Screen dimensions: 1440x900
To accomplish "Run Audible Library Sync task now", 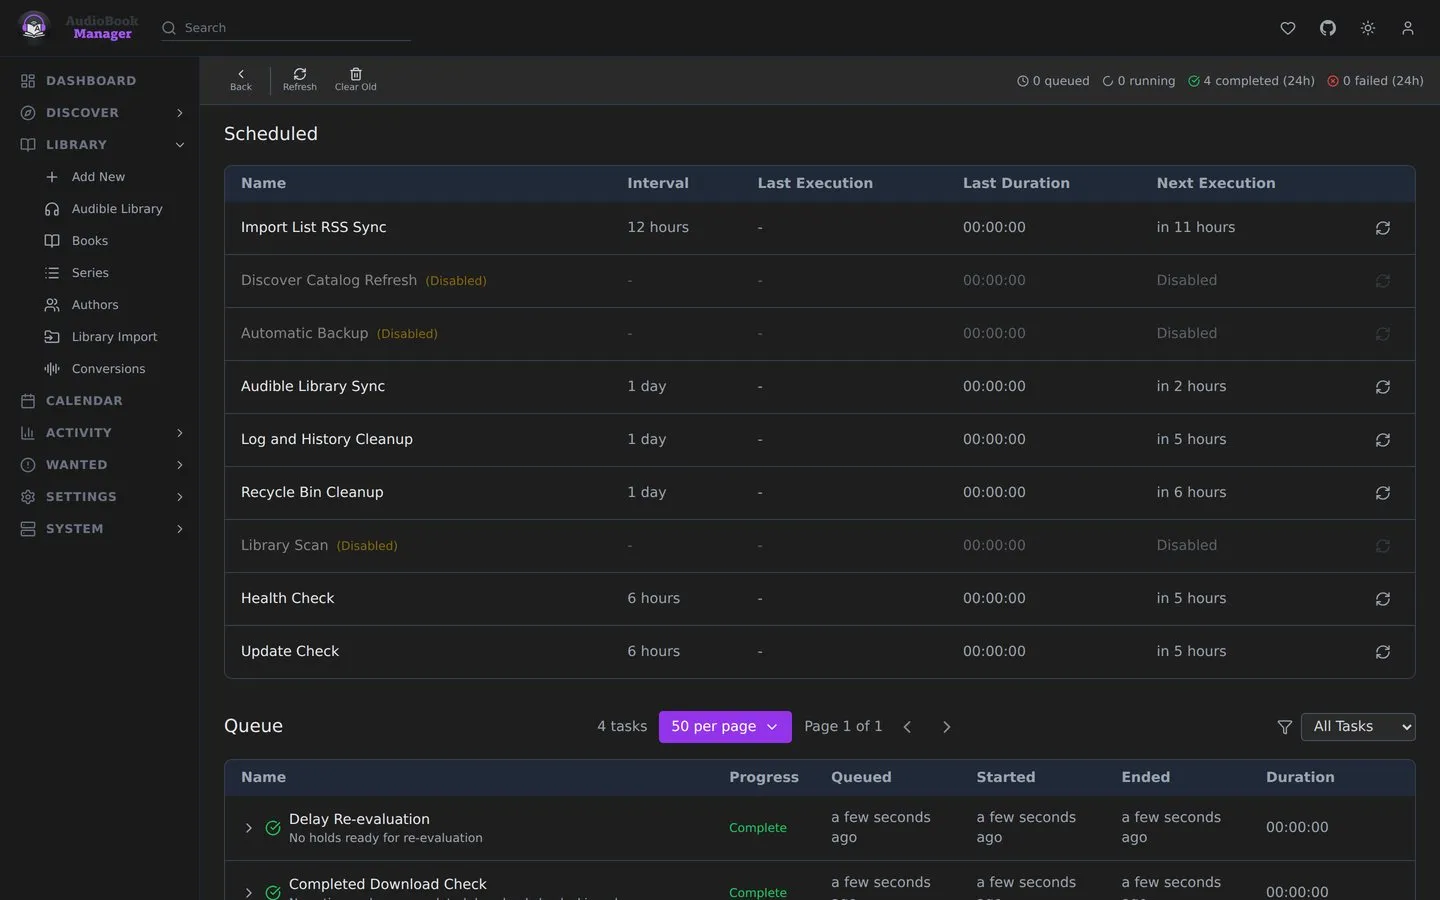I will pos(1383,387).
